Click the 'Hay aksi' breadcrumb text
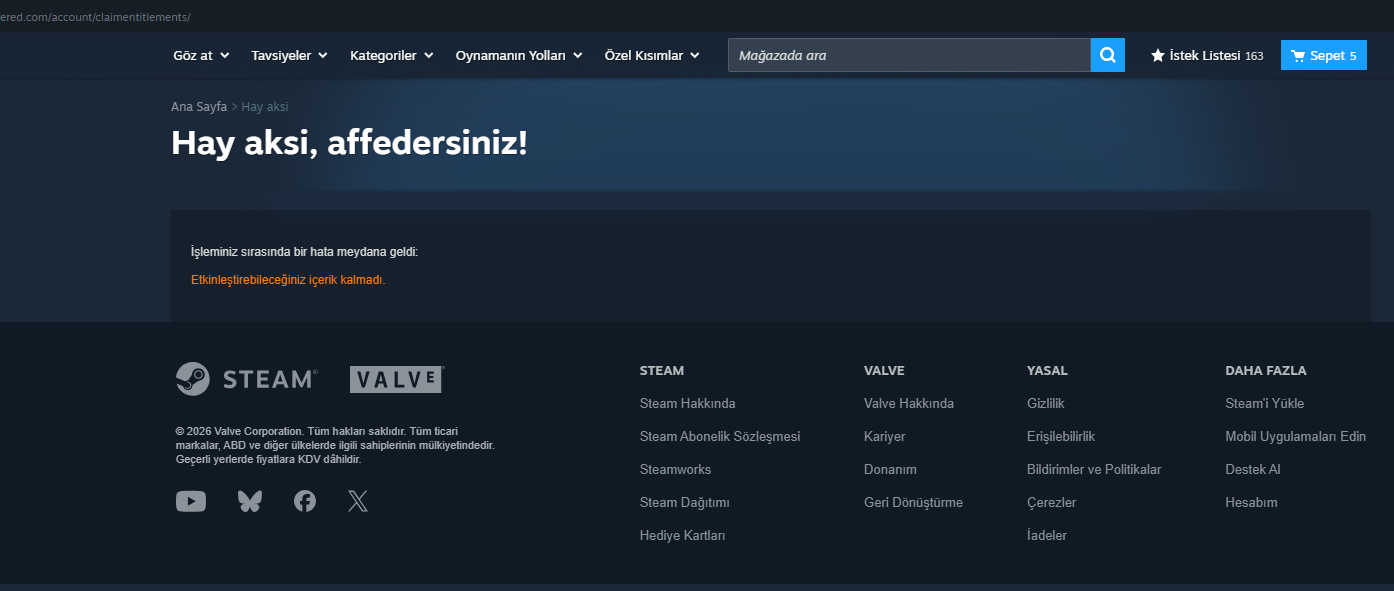Screen dimensions: 1394x591 click(x=265, y=106)
